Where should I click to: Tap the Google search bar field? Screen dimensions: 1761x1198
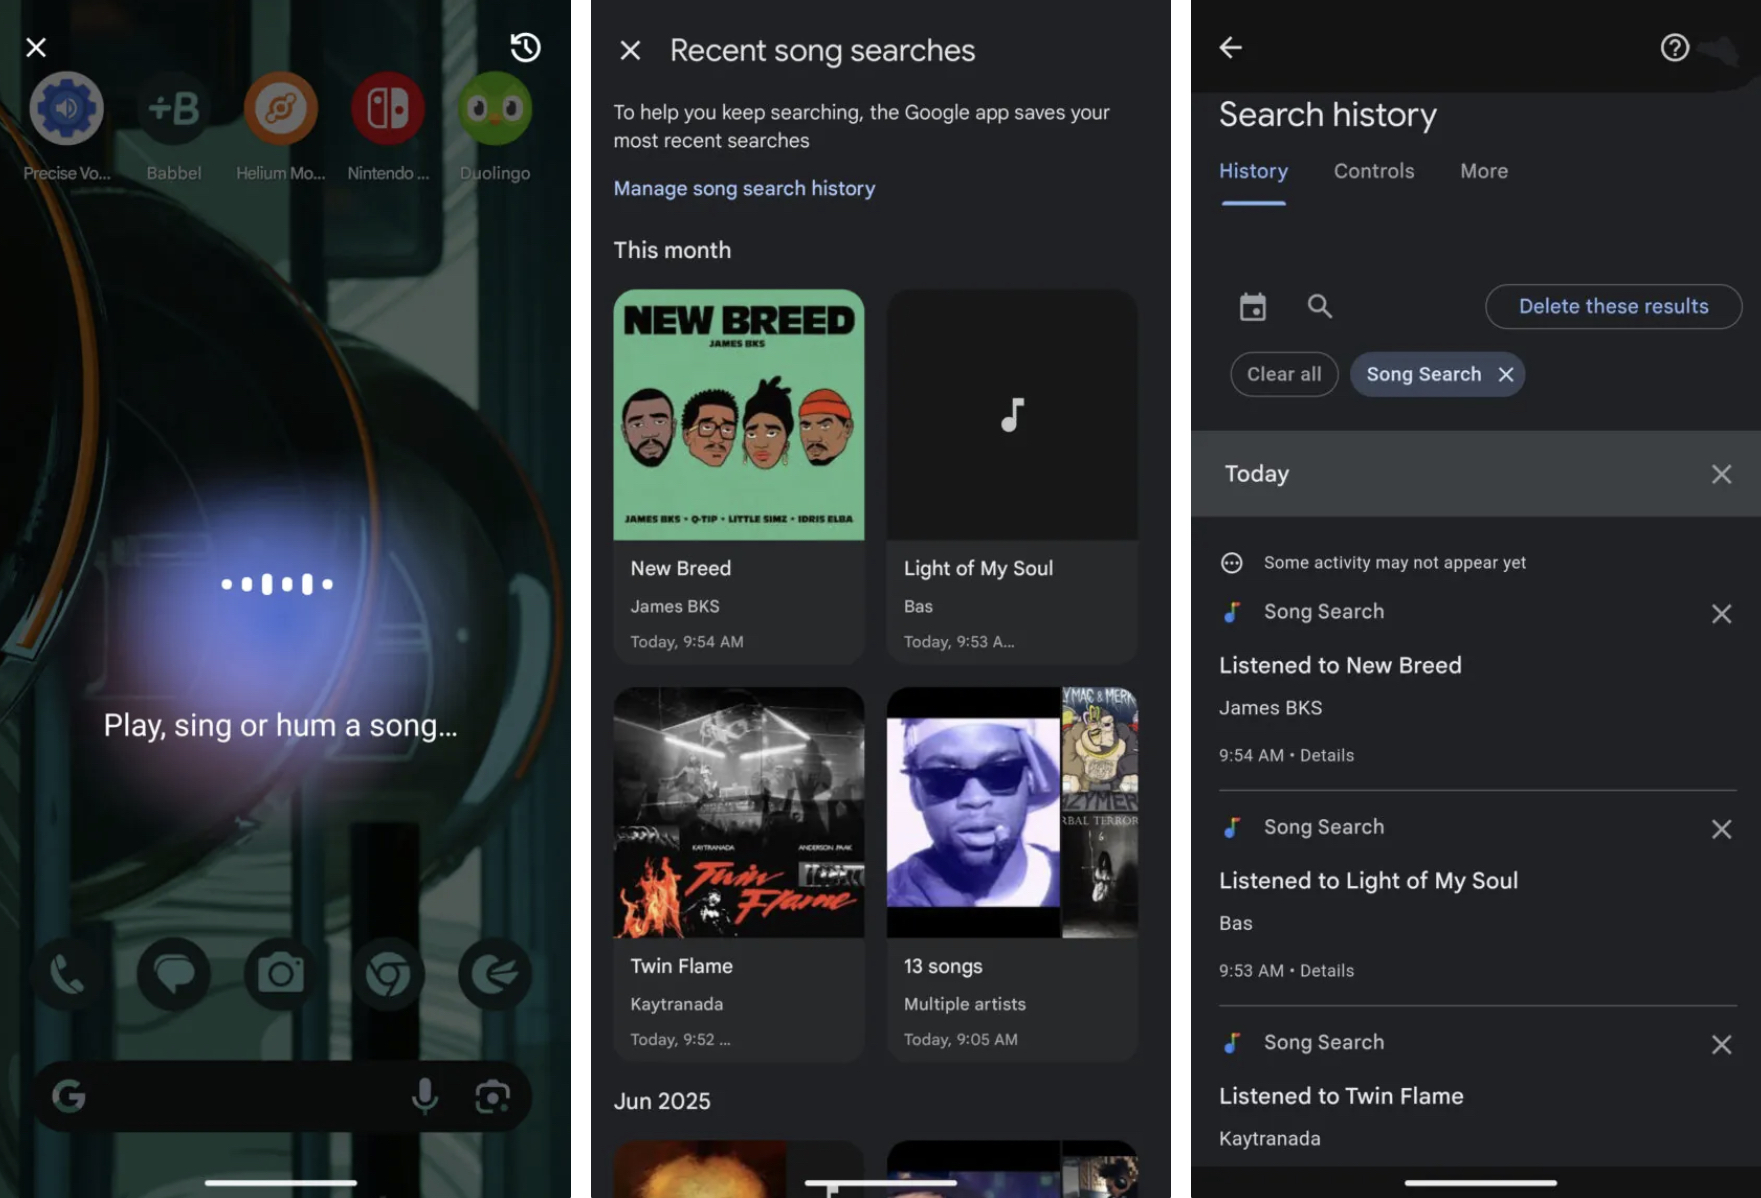[x=281, y=1096]
